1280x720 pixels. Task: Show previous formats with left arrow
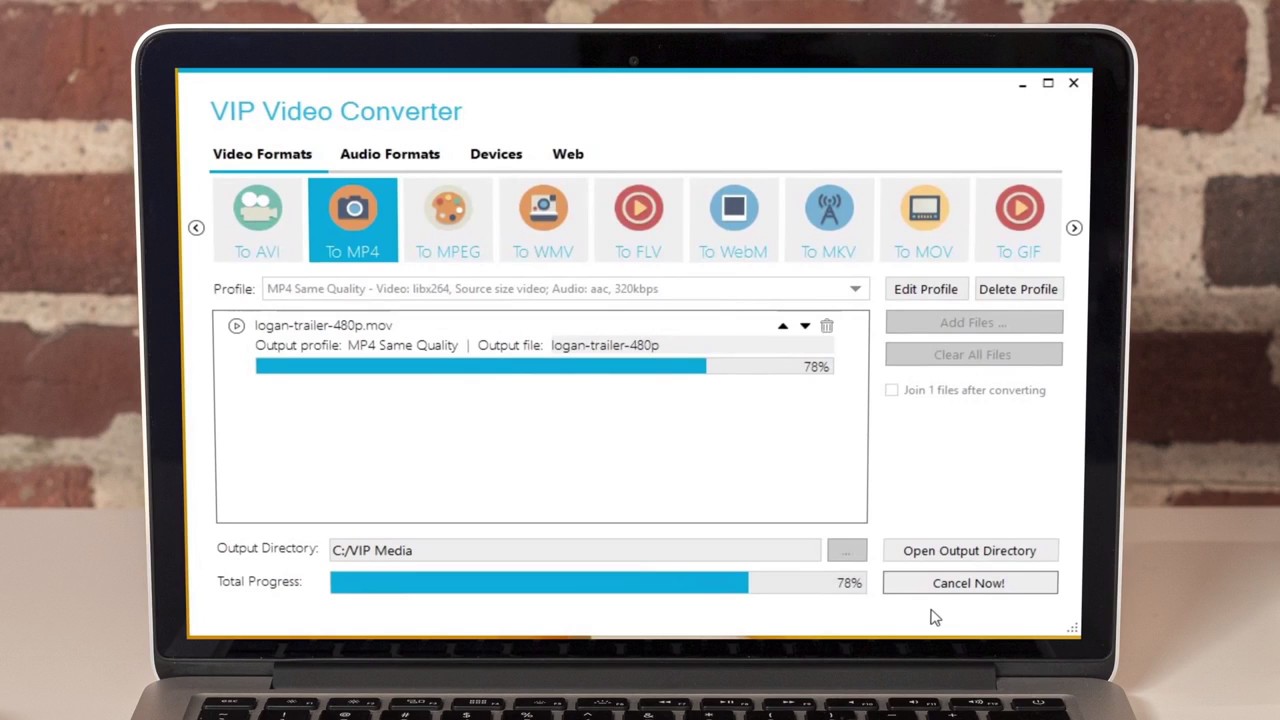[196, 228]
